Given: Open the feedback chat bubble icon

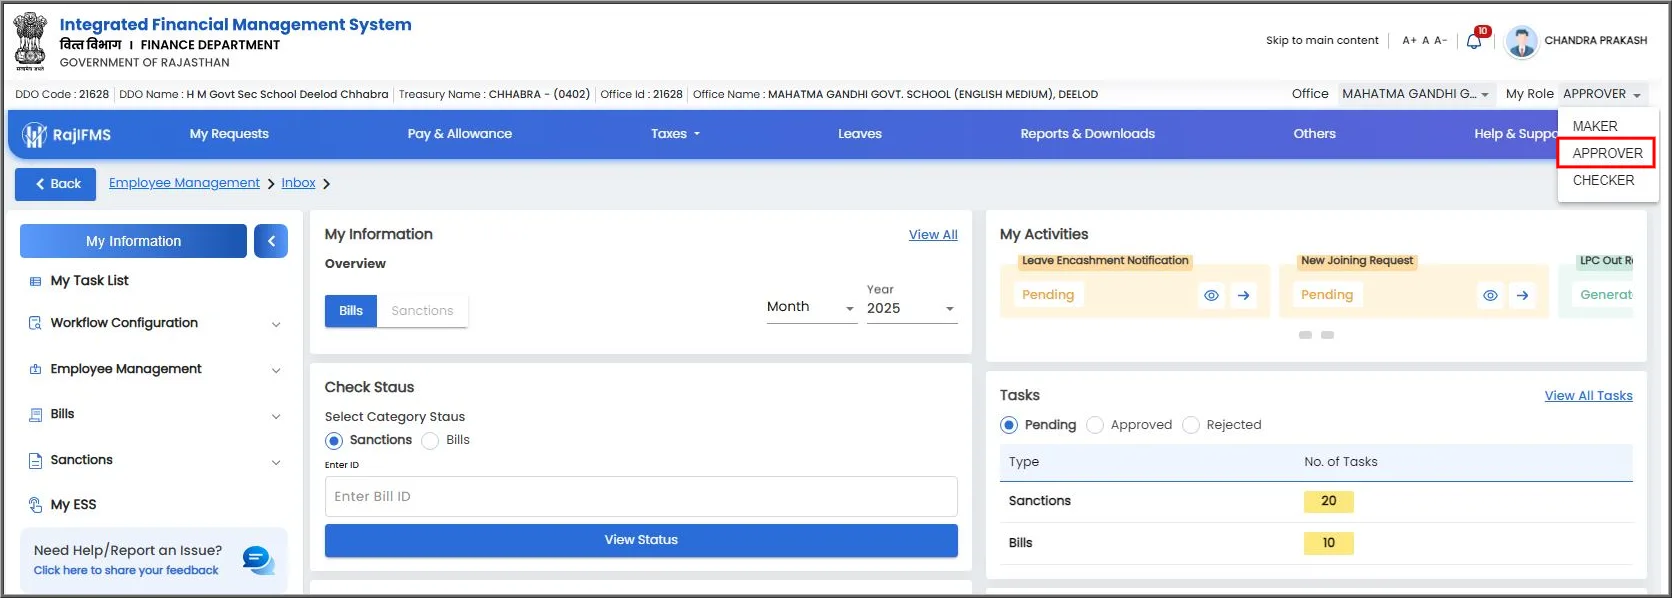Looking at the screenshot, I should (x=258, y=560).
